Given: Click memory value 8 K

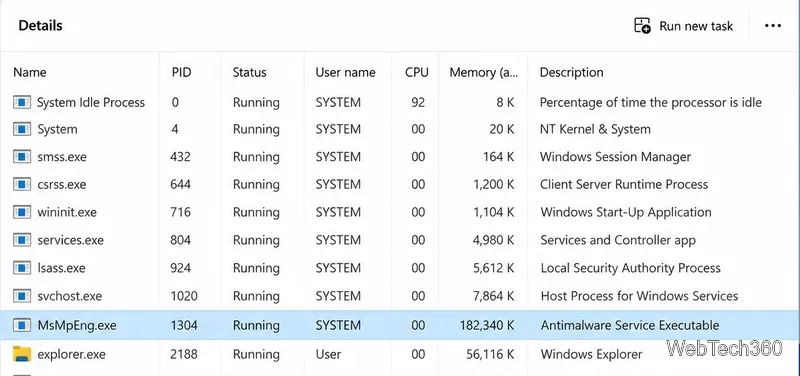Looking at the screenshot, I should click(x=505, y=102).
